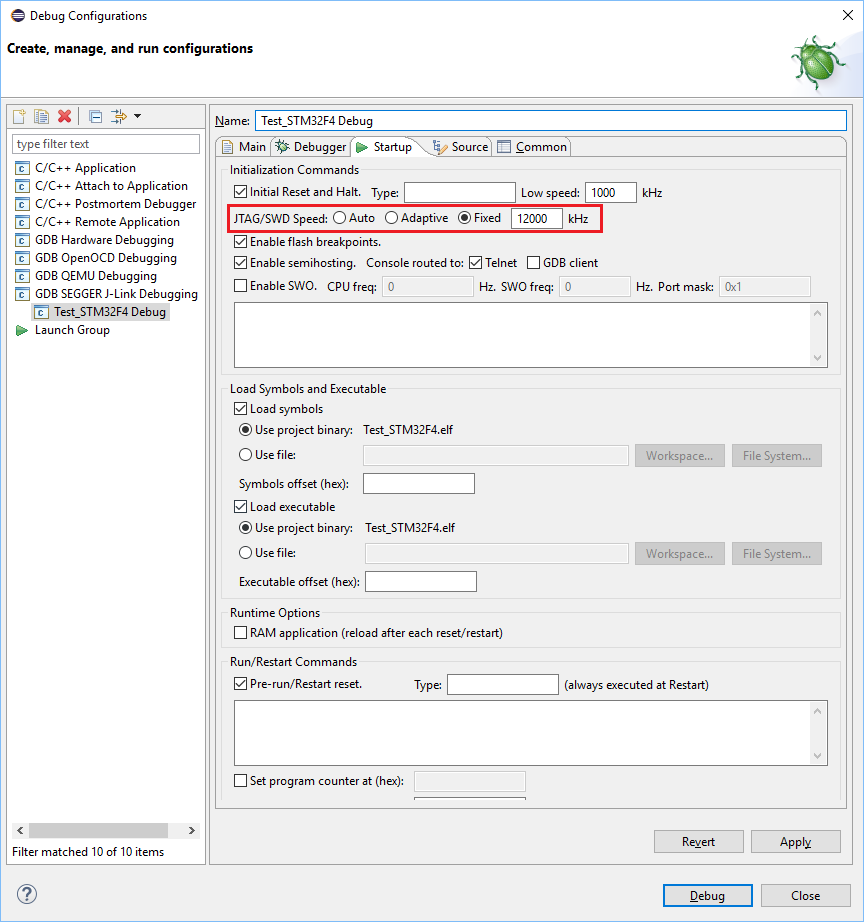This screenshot has height=922, width=864.
Task: Enable the SWO checkbox
Action: pyautogui.click(x=240, y=286)
